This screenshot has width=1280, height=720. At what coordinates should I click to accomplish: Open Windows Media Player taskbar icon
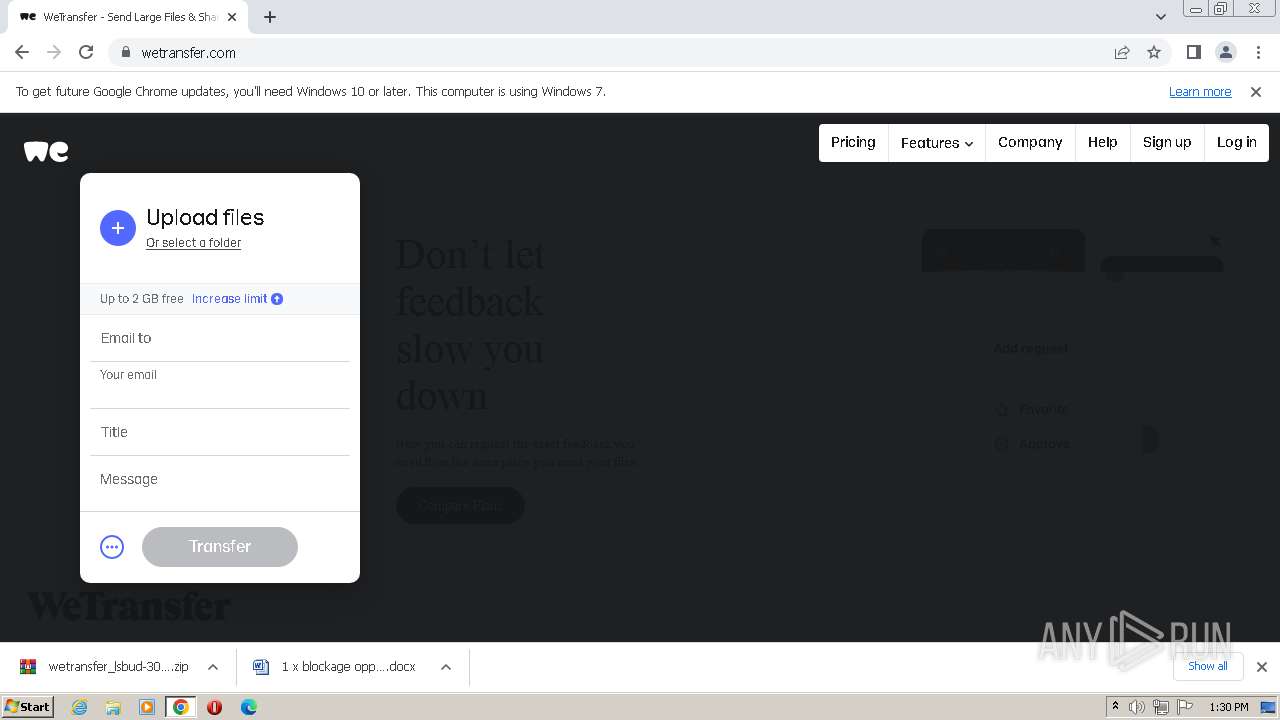tap(147, 707)
